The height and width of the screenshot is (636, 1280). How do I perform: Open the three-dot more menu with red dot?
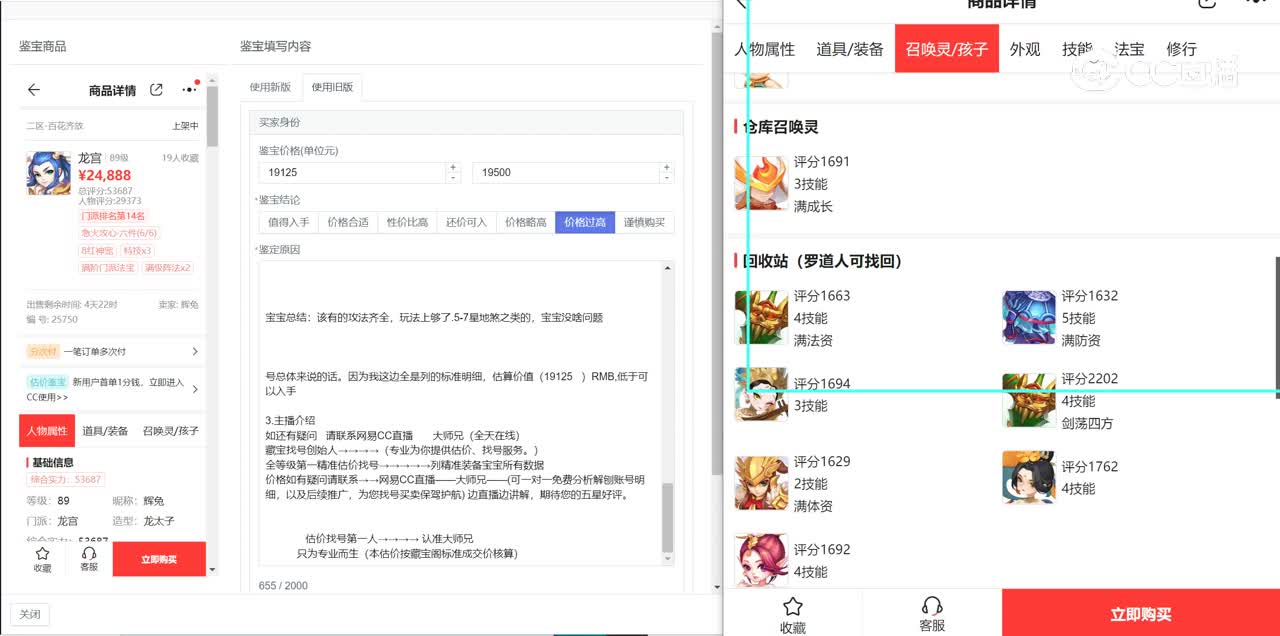pos(189,90)
